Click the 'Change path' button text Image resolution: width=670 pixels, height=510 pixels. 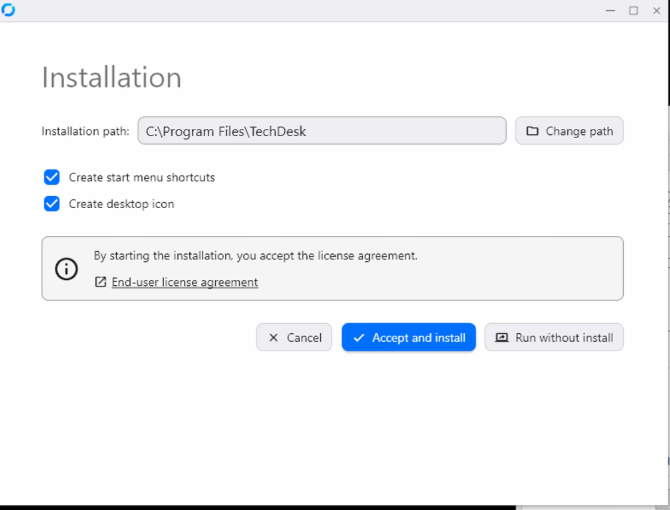pos(579,131)
